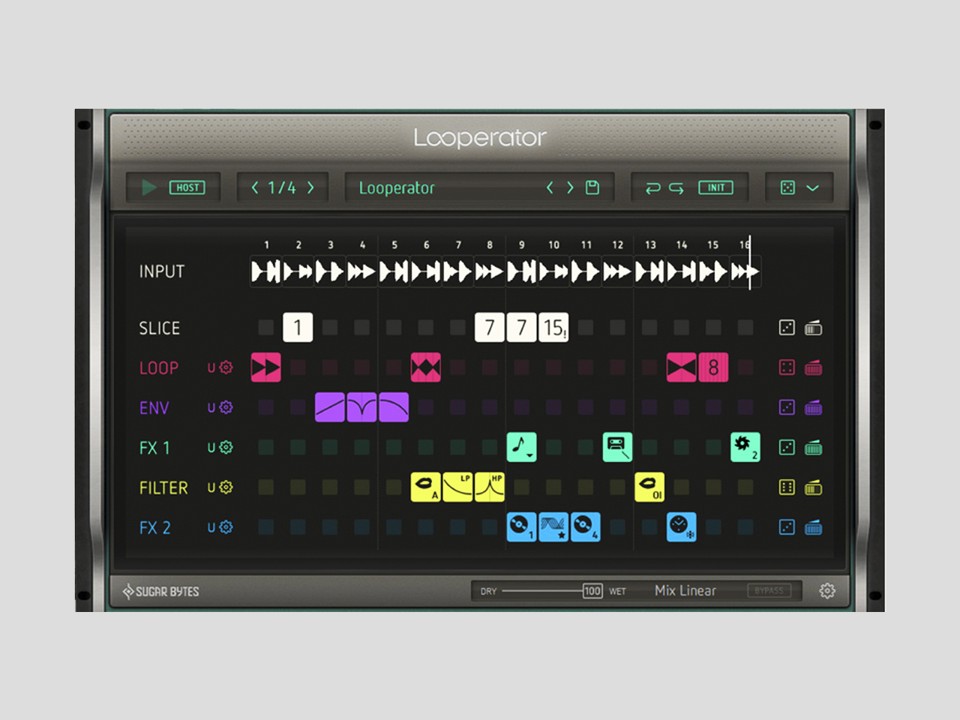
Task: Toggle the FILTER row U button
Action: pos(211,488)
